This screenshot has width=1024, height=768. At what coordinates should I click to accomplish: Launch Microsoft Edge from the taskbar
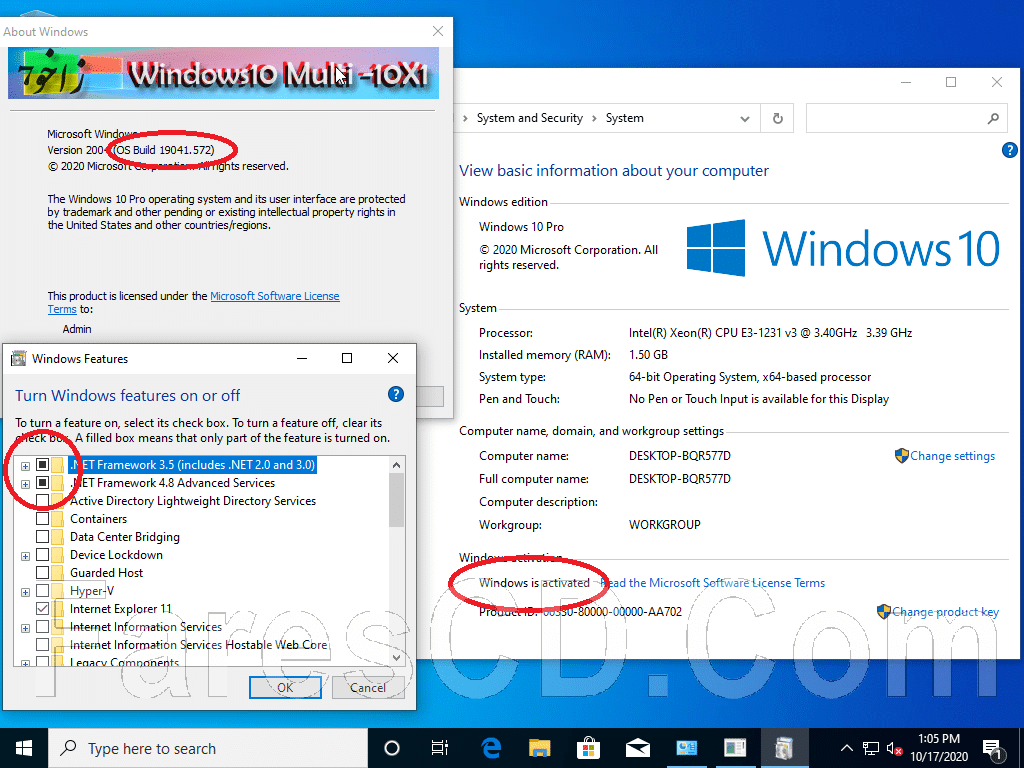click(x=490, y=748)
